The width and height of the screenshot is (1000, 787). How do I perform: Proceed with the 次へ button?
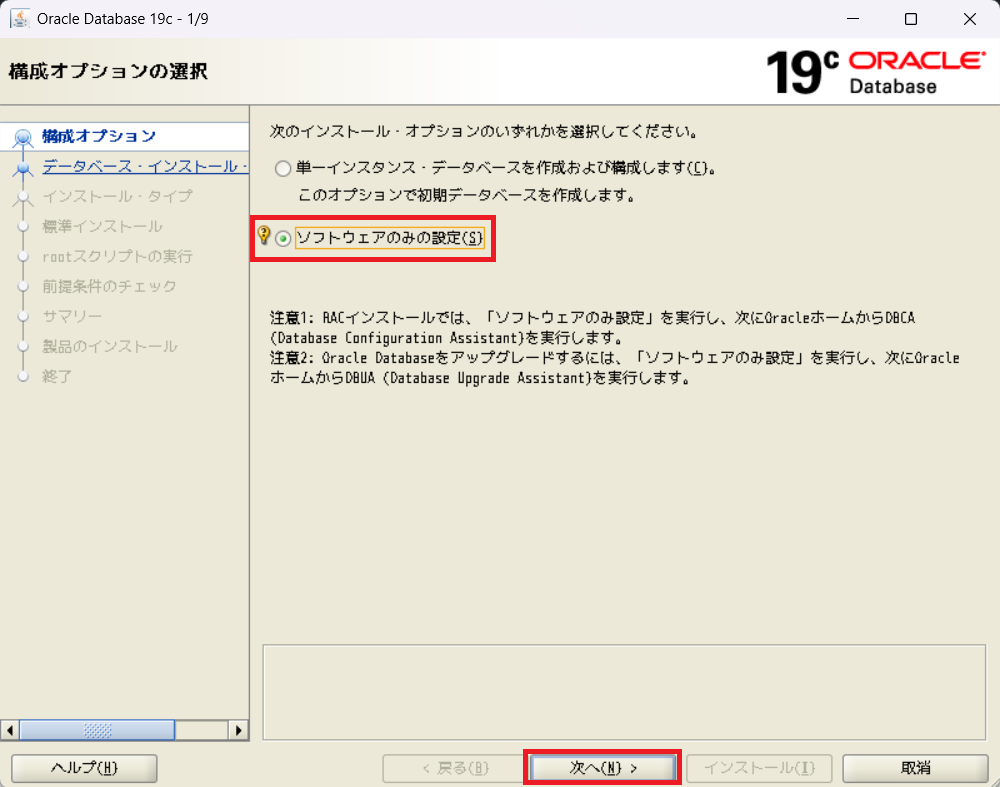tap(603, 768)
